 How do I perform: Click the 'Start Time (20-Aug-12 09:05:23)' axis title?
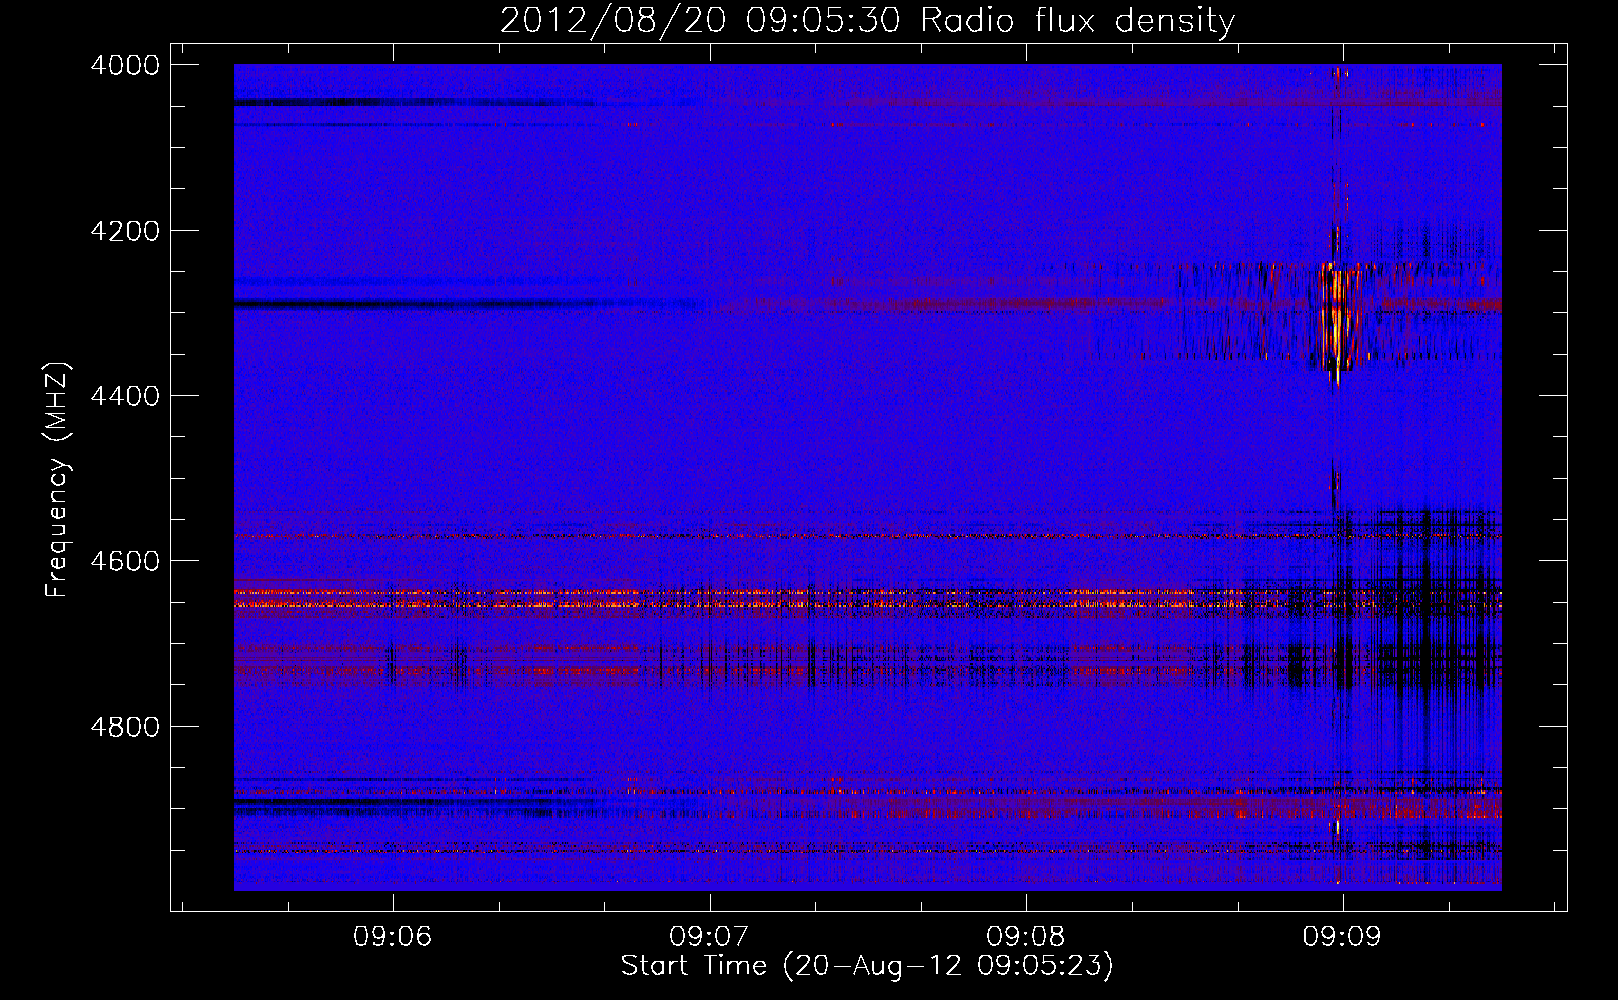point(867,966)
